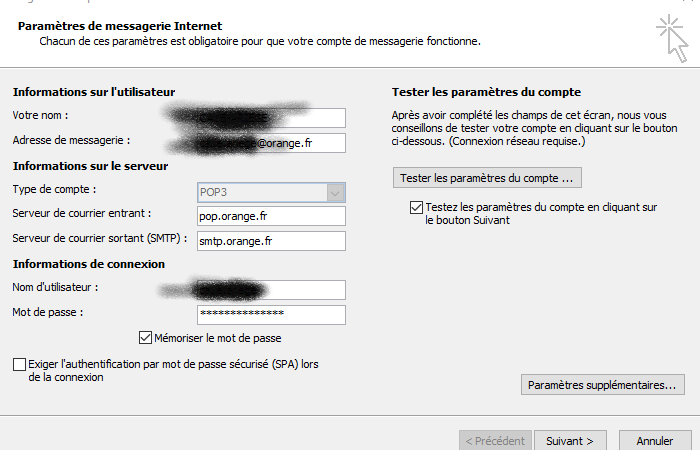Click the wizard cursor icon at top right
700x450 pixels.
click(671, 36)
